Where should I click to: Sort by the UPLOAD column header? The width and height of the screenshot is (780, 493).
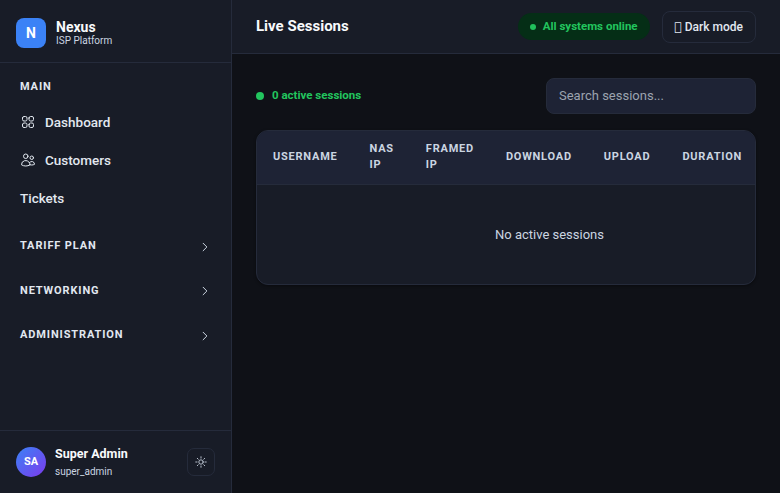(x=626, y=156)
